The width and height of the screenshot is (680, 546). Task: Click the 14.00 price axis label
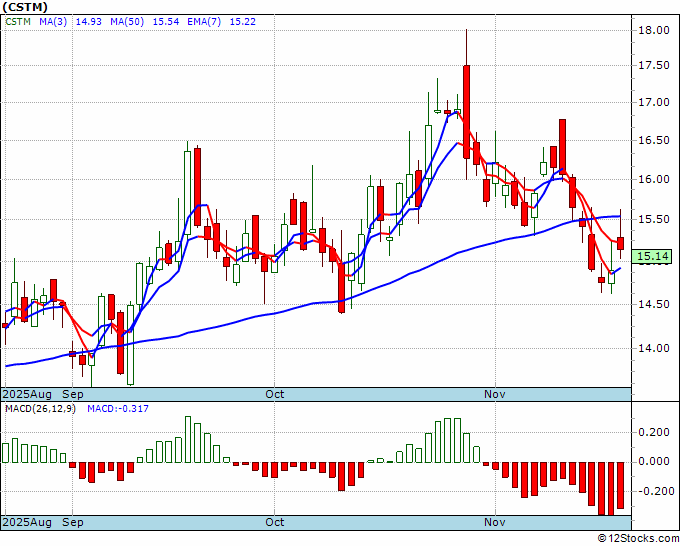coord(654,348)
